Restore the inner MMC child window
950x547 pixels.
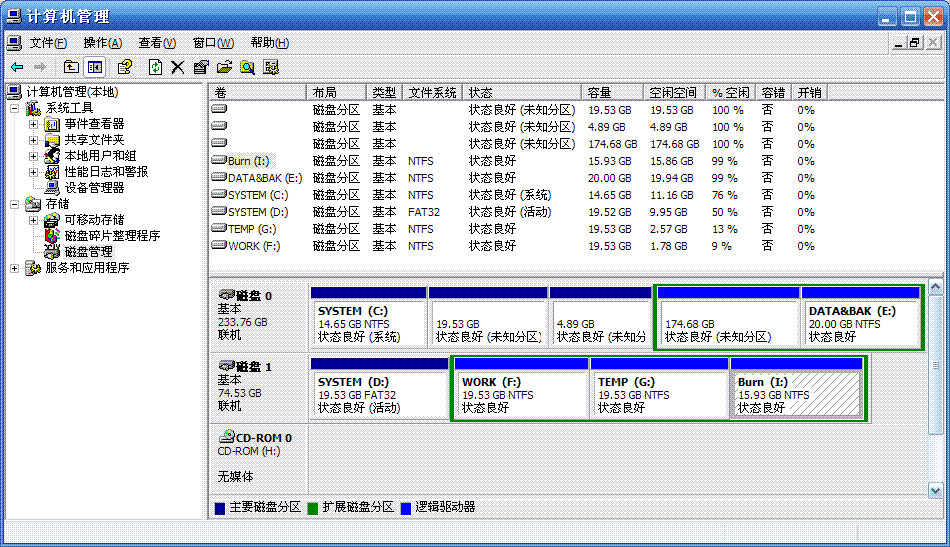(x=915, y=42)
